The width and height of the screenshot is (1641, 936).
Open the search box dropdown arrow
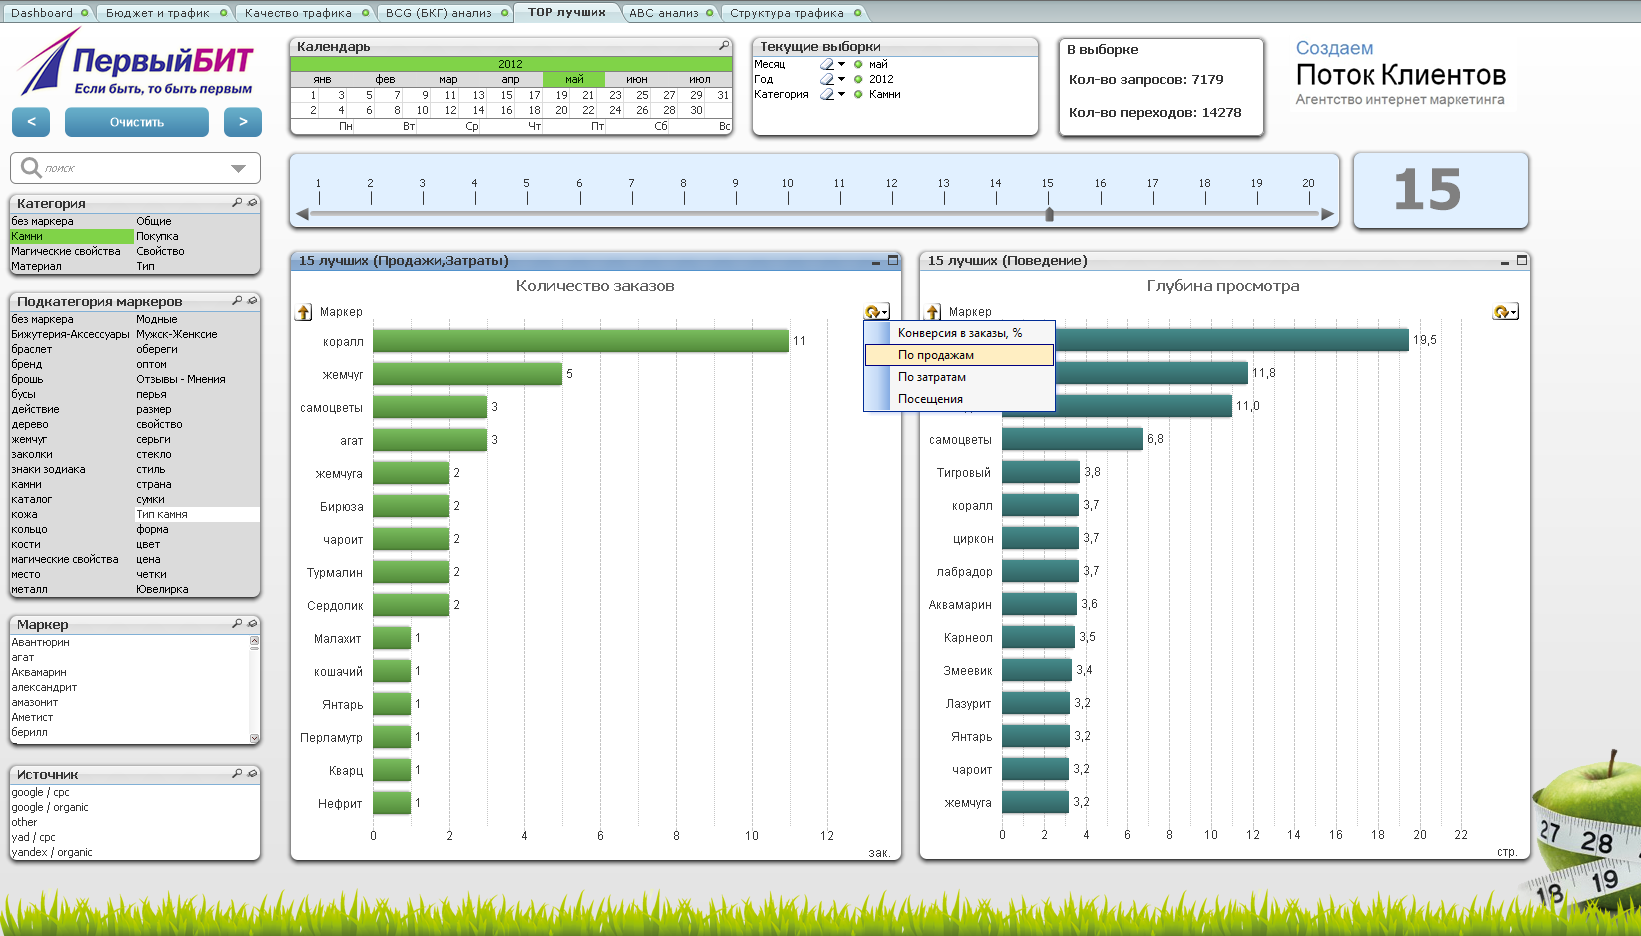(x=238, y=168)
